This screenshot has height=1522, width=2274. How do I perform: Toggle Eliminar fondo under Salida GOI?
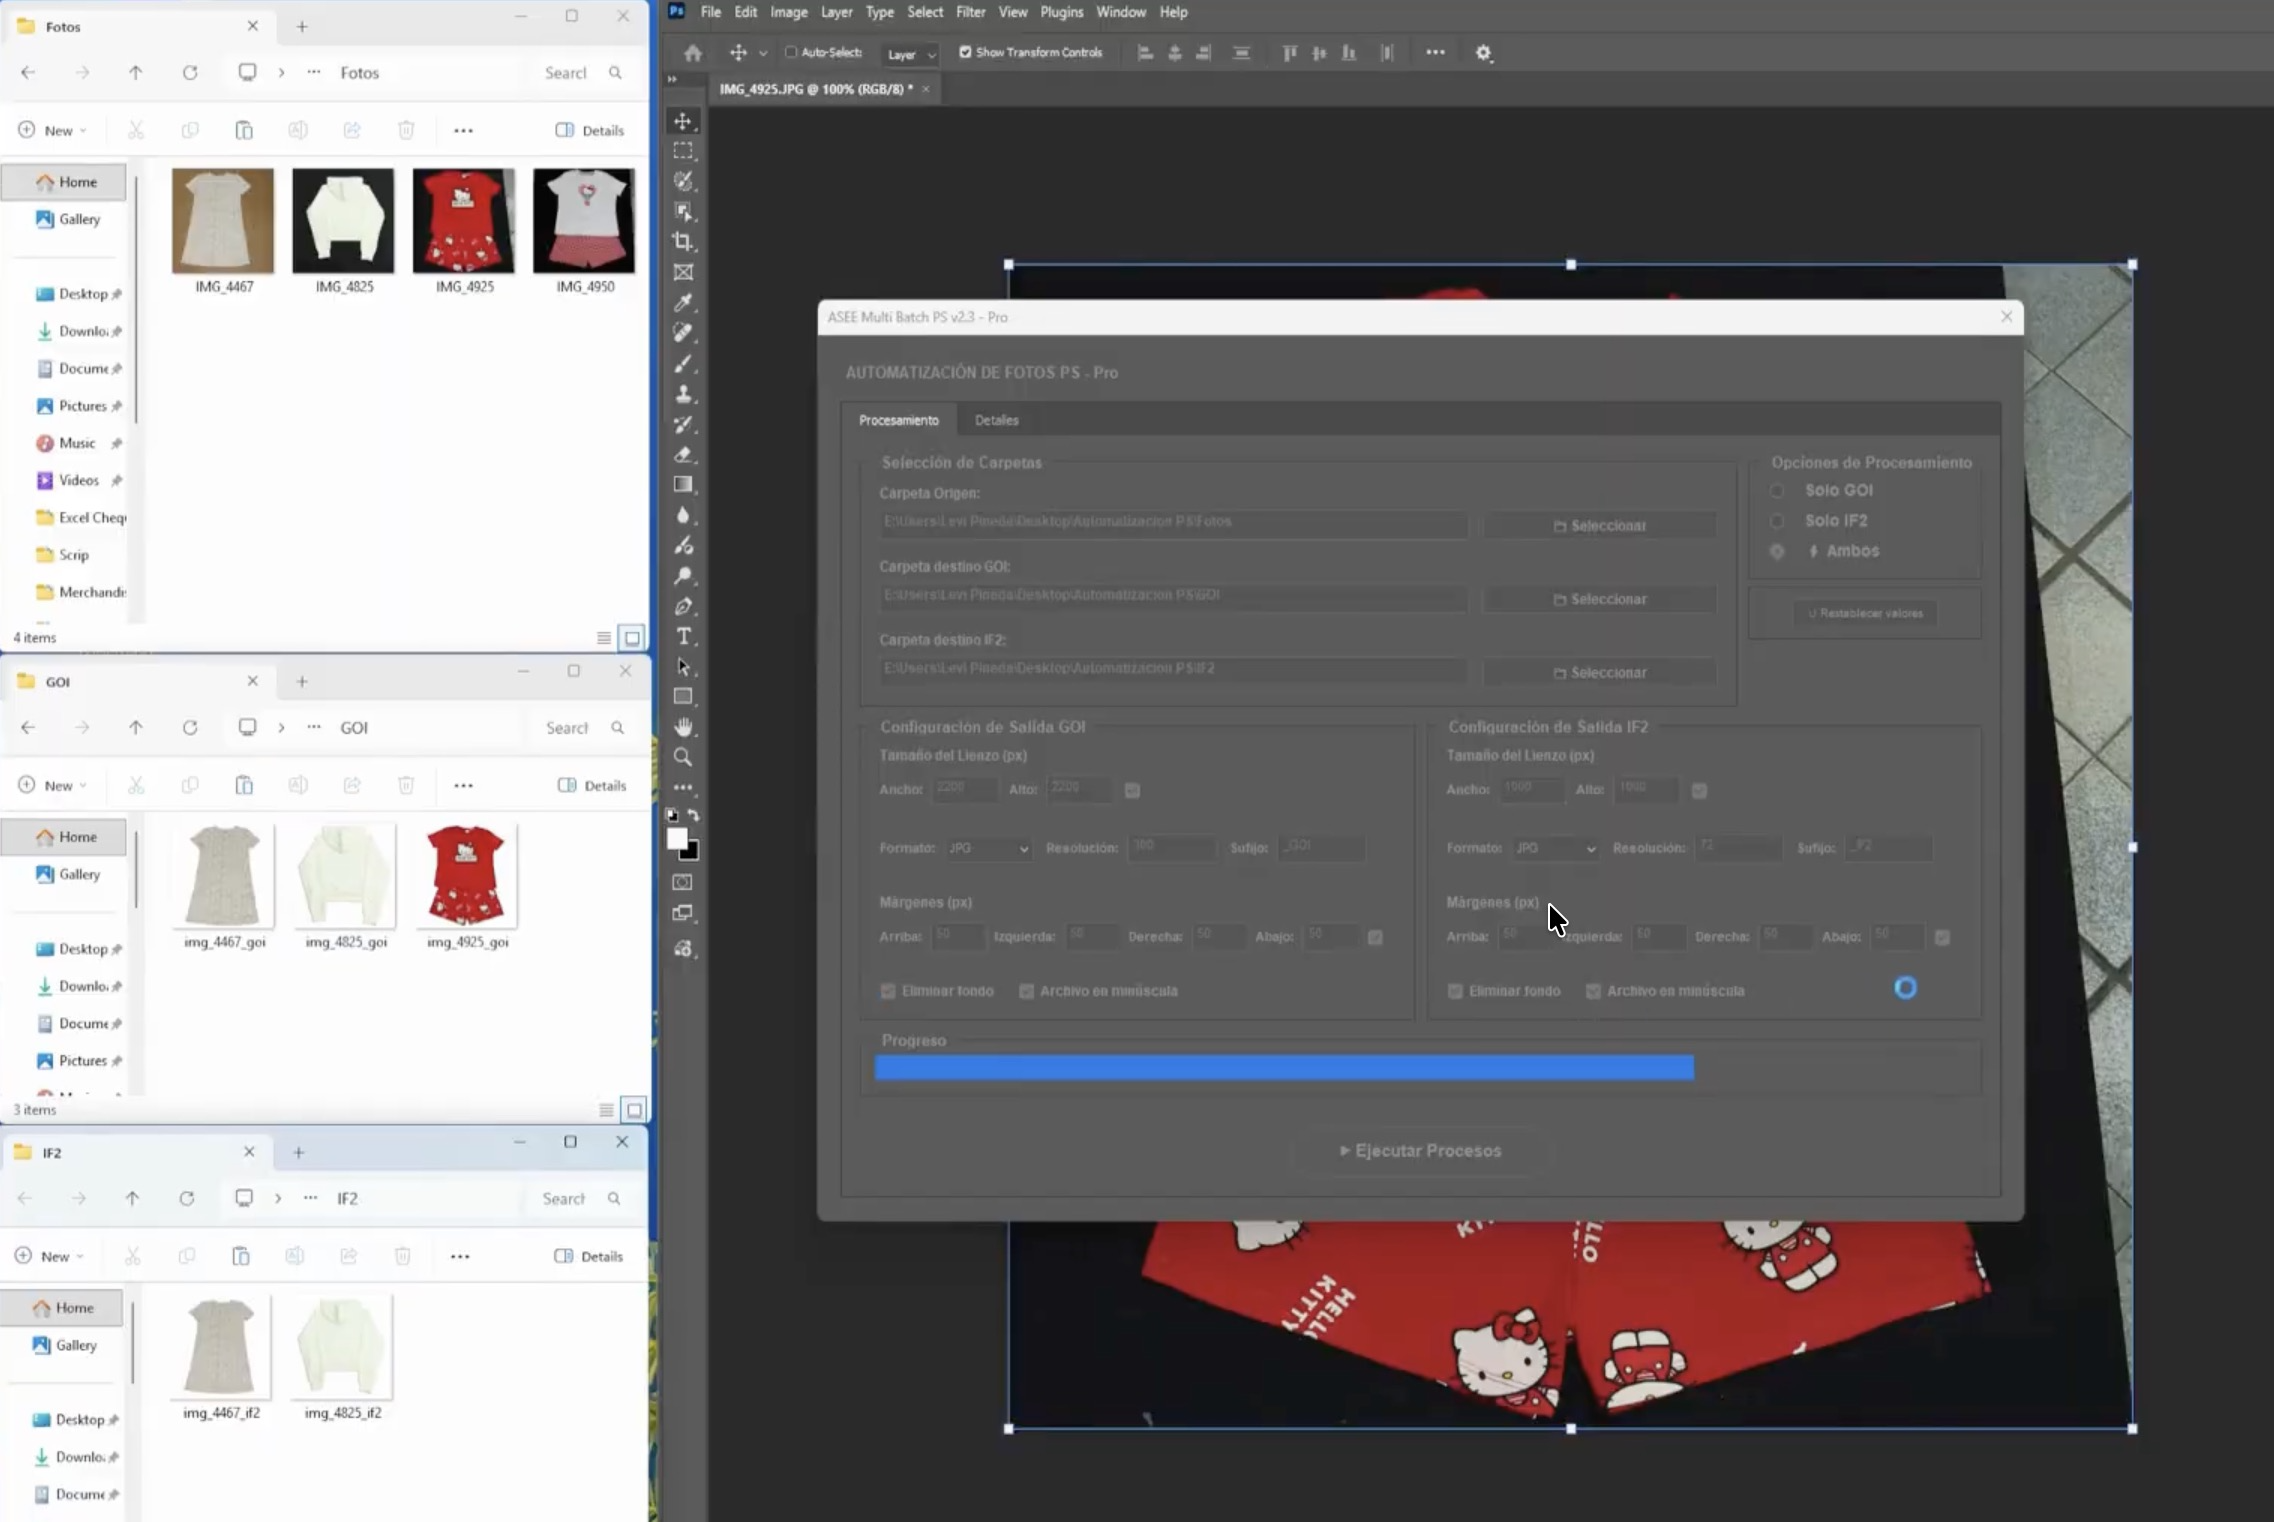(x=888, y=991)
